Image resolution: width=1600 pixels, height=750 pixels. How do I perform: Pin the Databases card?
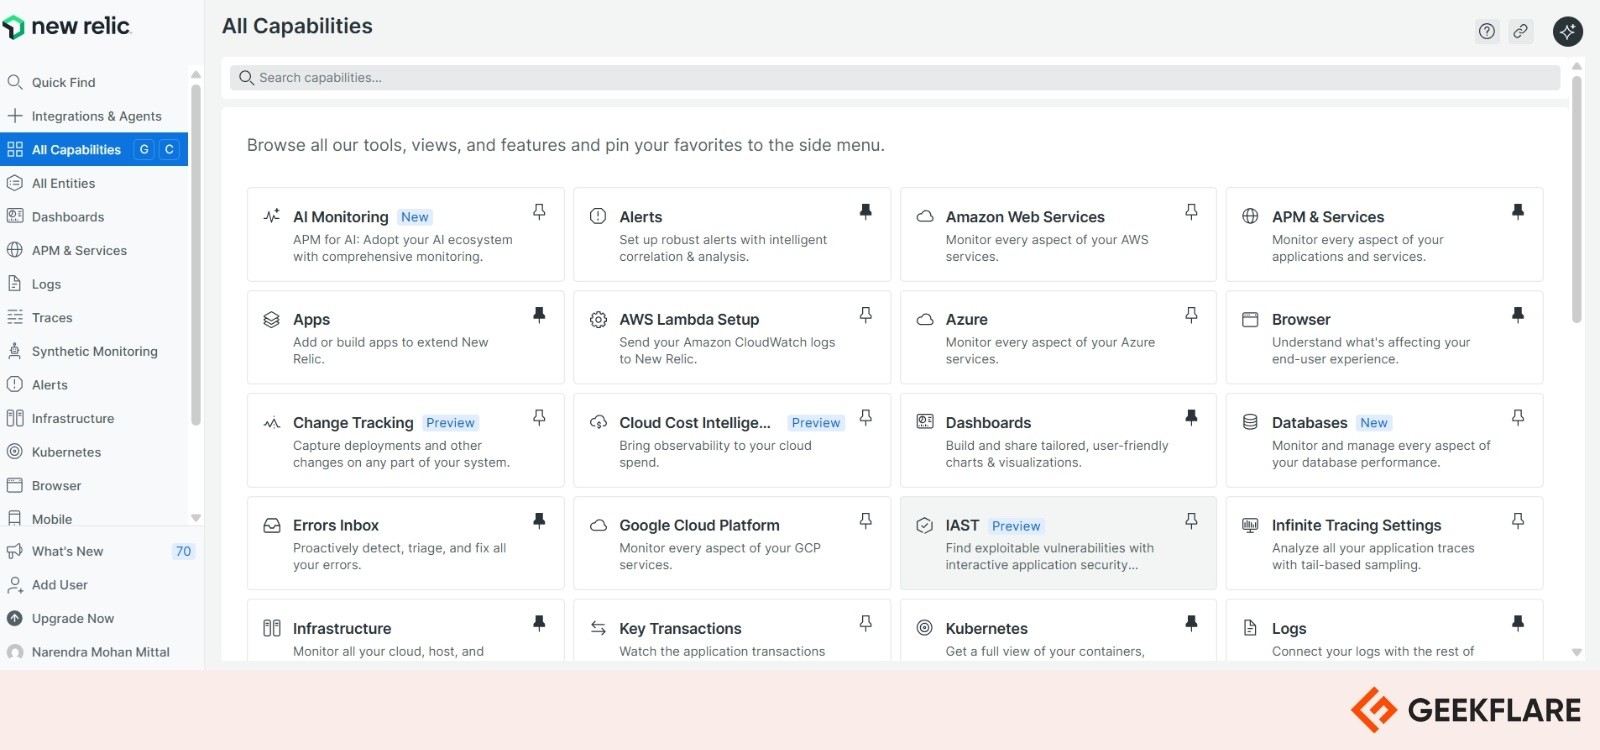click(1518, 417)
